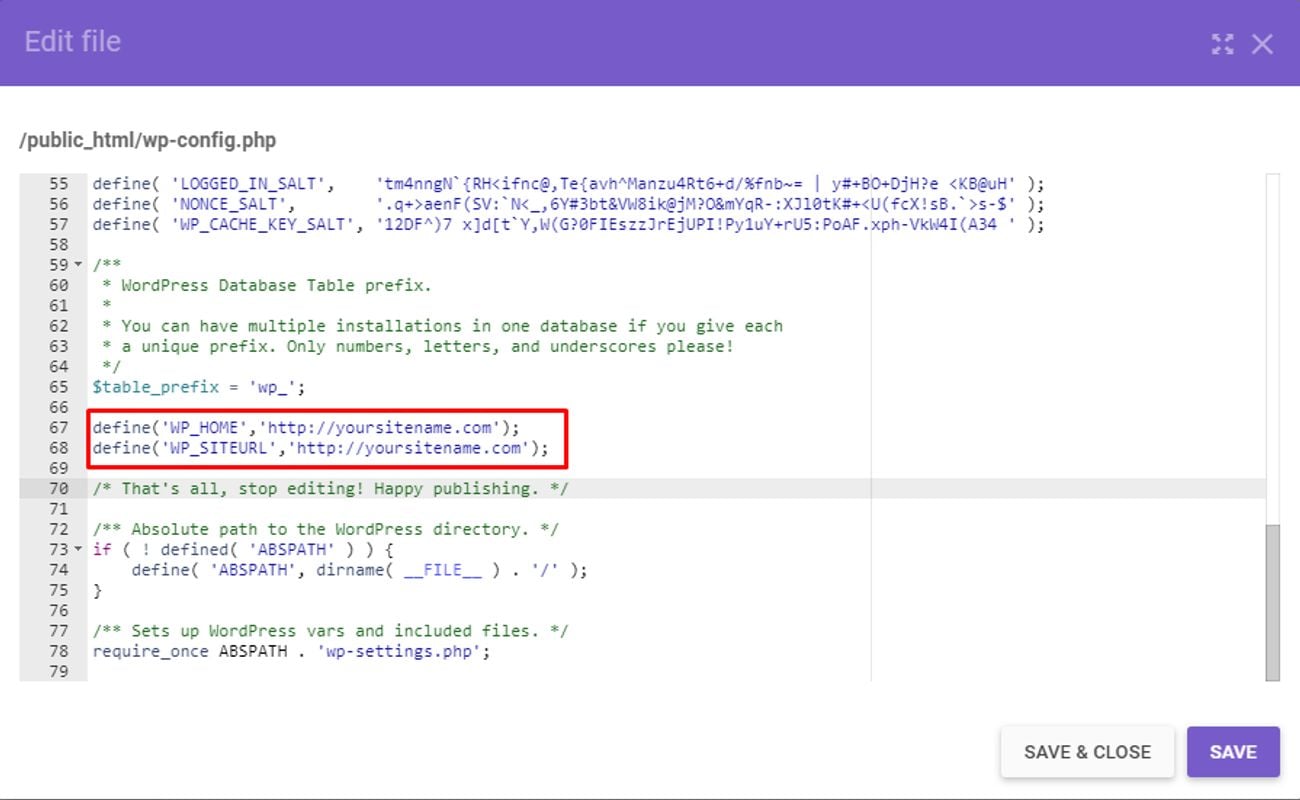Click the SAVE & CLOSE button

1087,751
